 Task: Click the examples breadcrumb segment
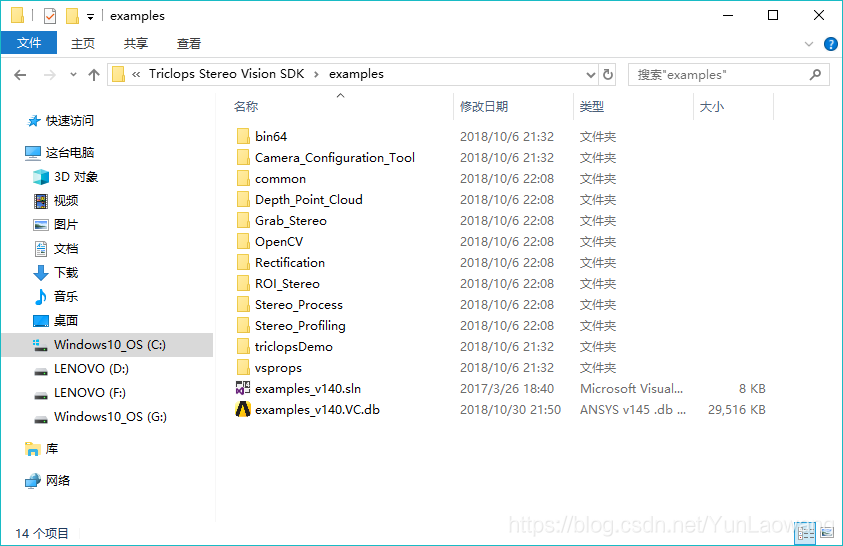point(356,74)
